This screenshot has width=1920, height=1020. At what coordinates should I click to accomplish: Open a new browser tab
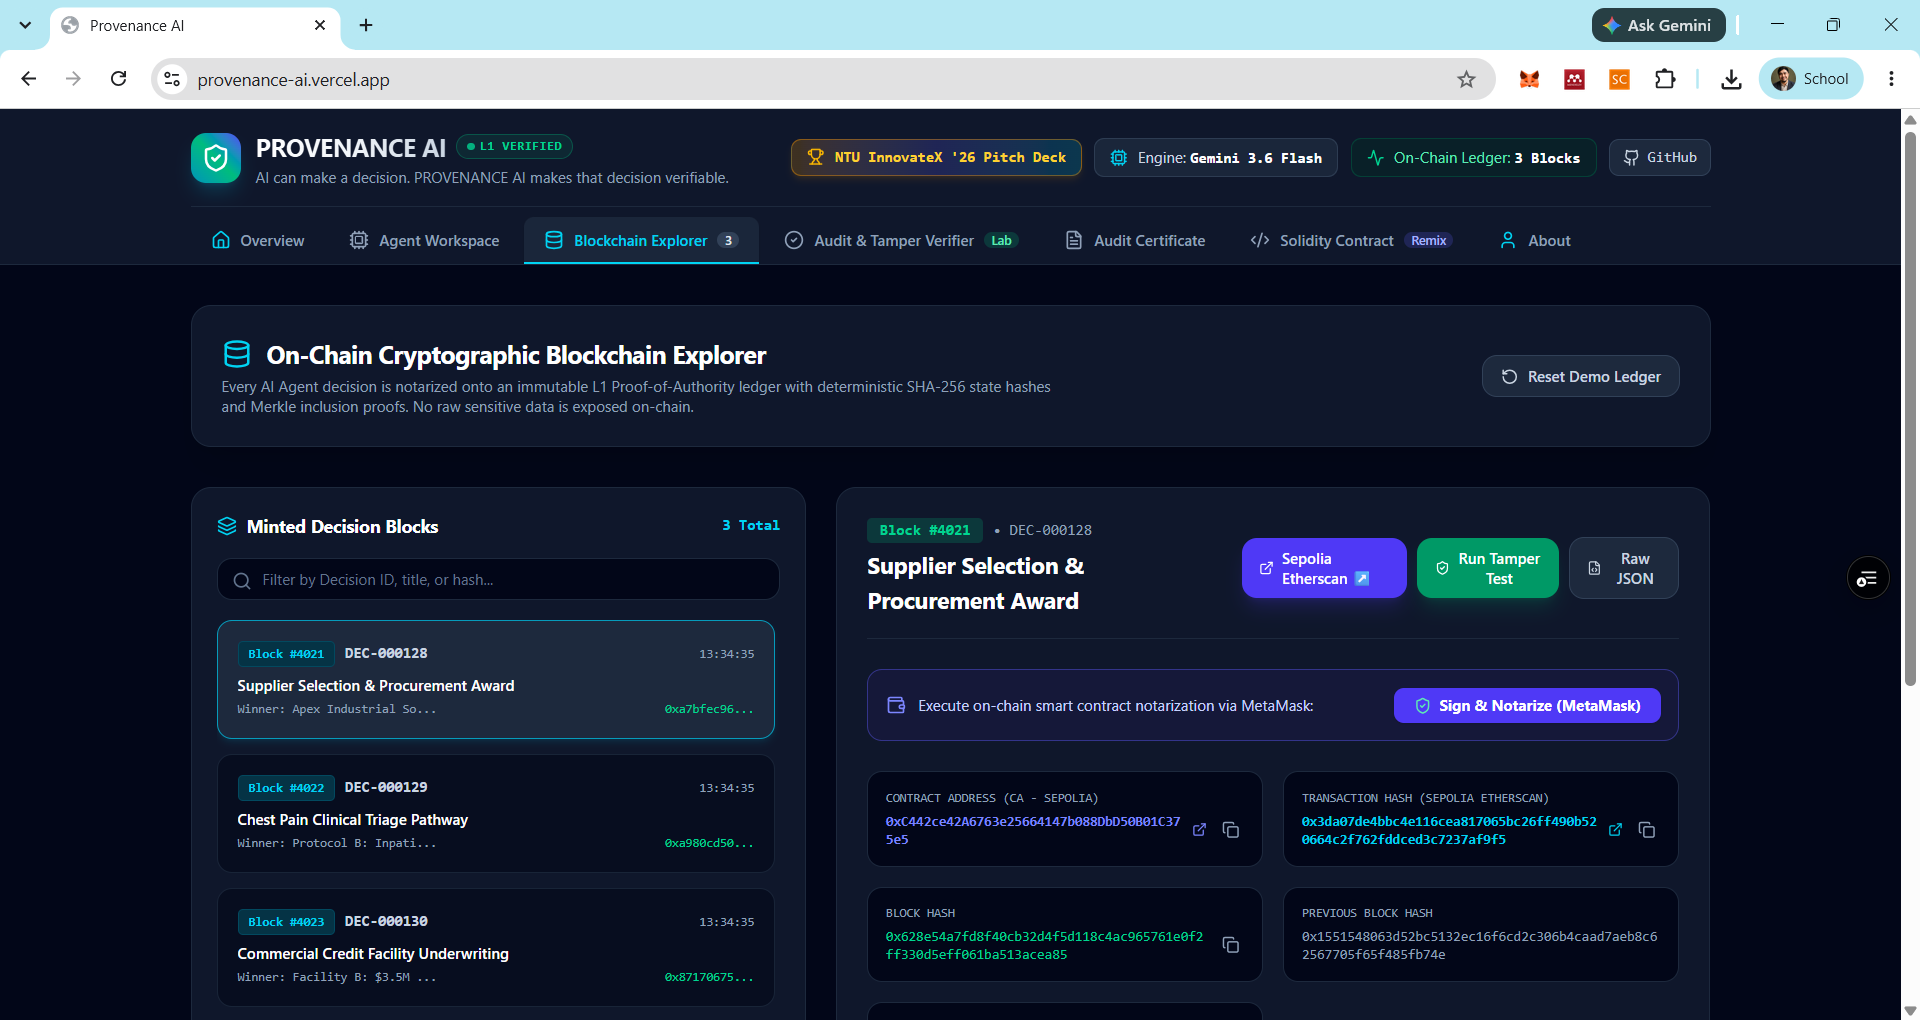(366, 25)
